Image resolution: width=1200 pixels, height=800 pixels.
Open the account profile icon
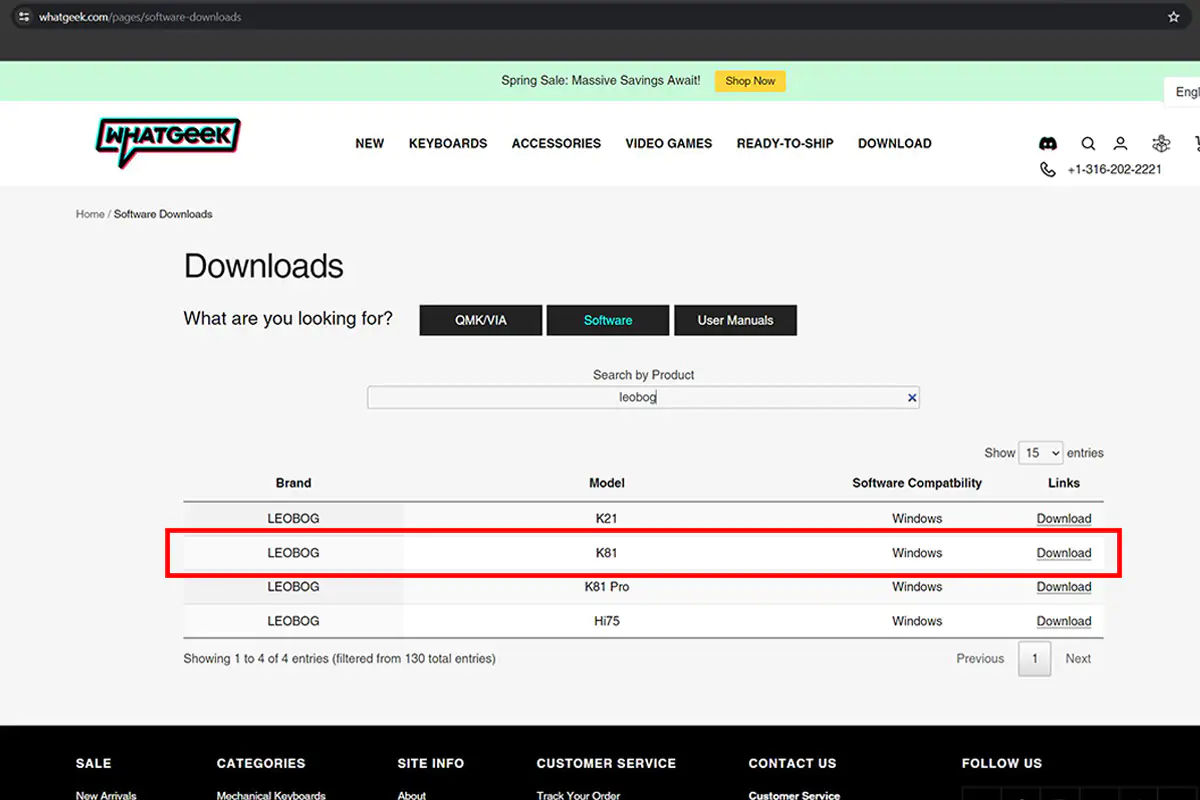pos(1121,144)
